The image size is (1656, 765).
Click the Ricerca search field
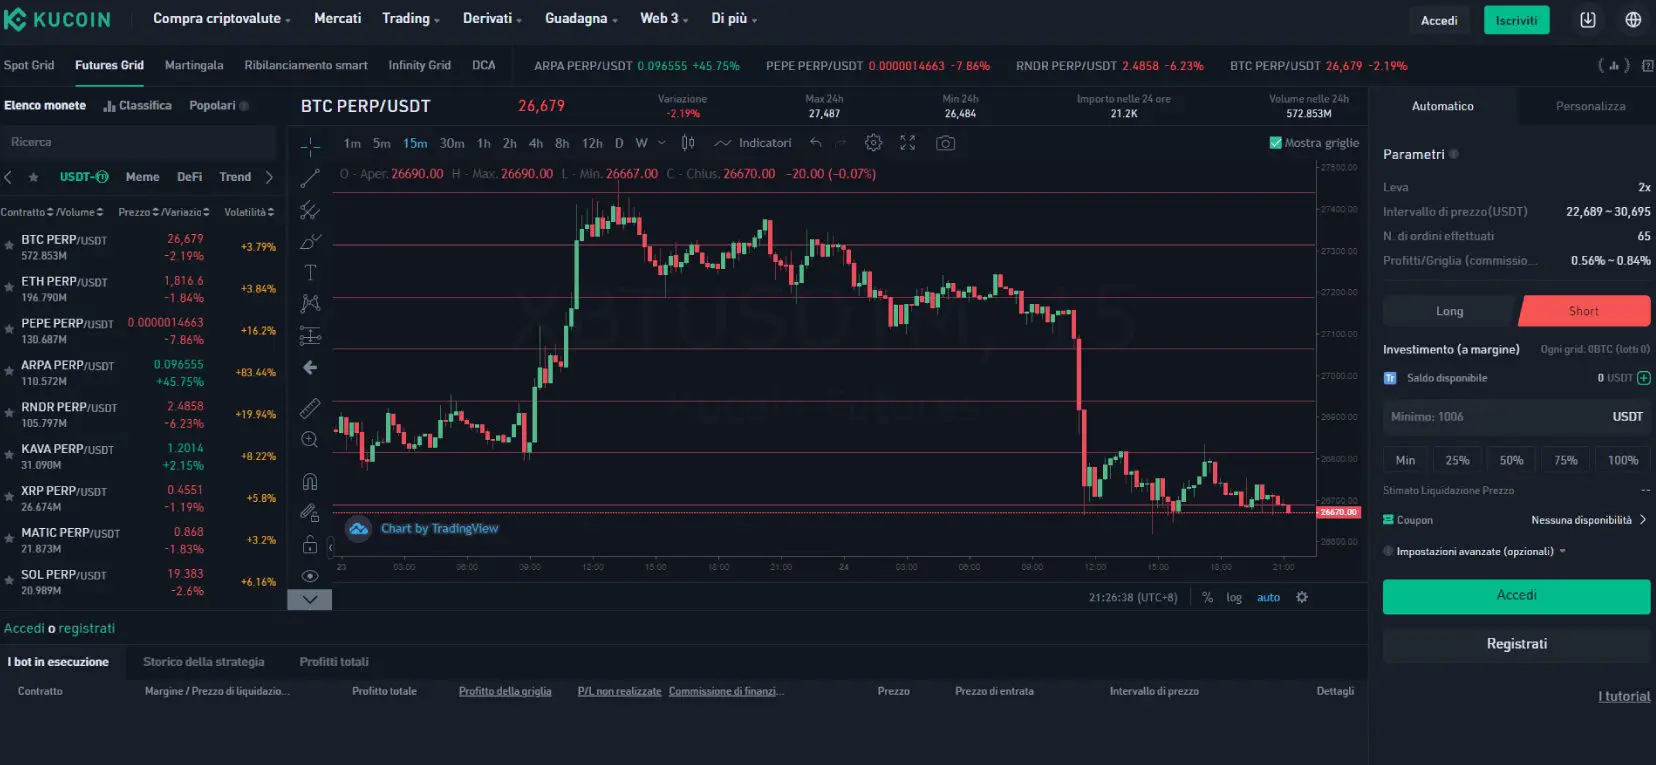tap(139, 142)
